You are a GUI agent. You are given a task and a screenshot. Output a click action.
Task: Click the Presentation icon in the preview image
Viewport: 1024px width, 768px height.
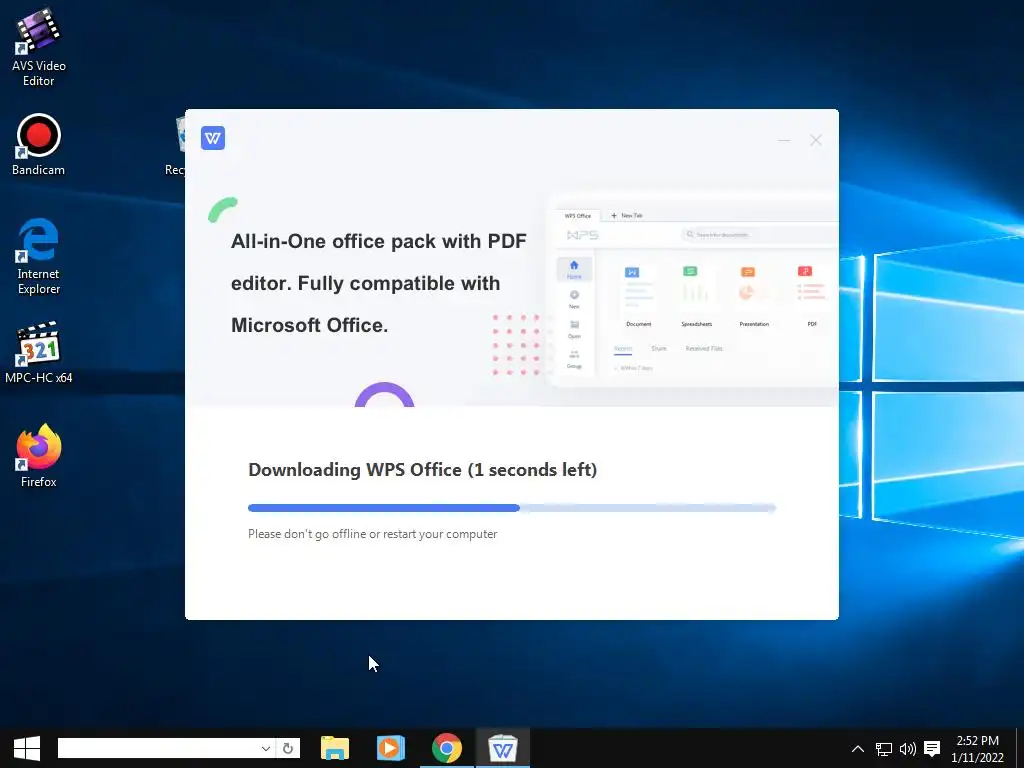tap(754, 287)
